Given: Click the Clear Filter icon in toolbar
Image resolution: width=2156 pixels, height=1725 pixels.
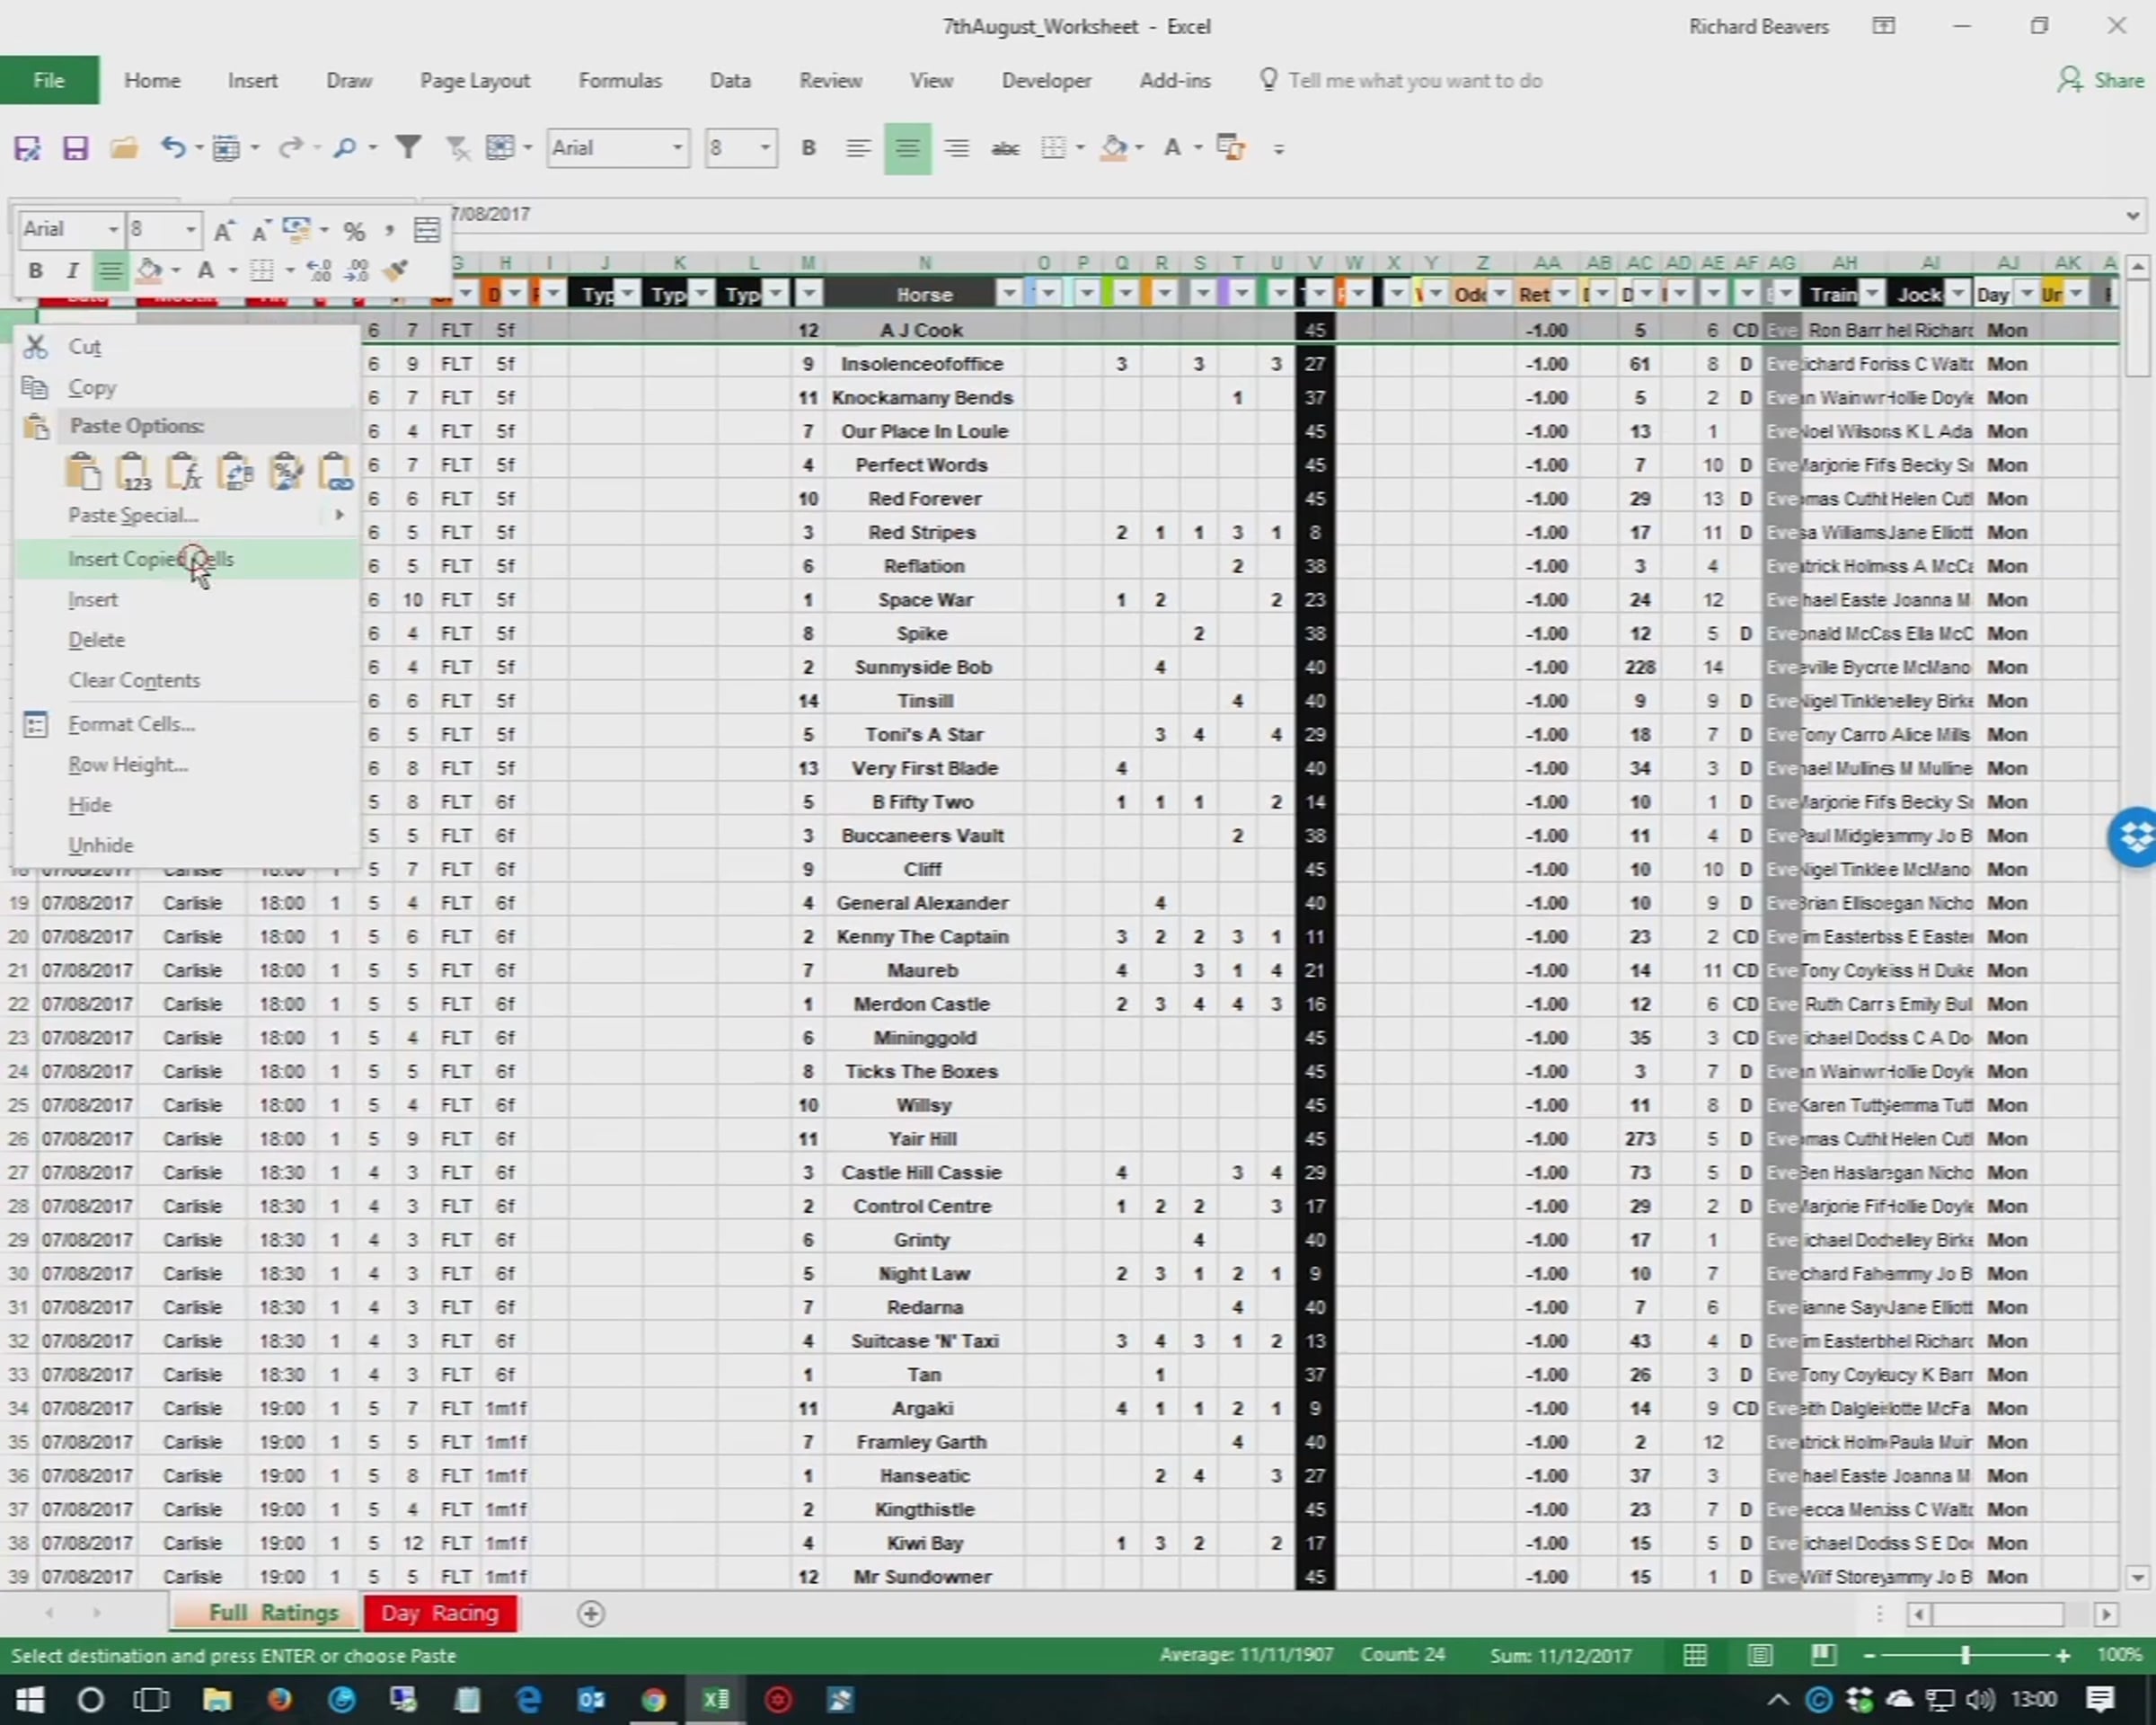Looking at the screenshot, I should point(457,149).
